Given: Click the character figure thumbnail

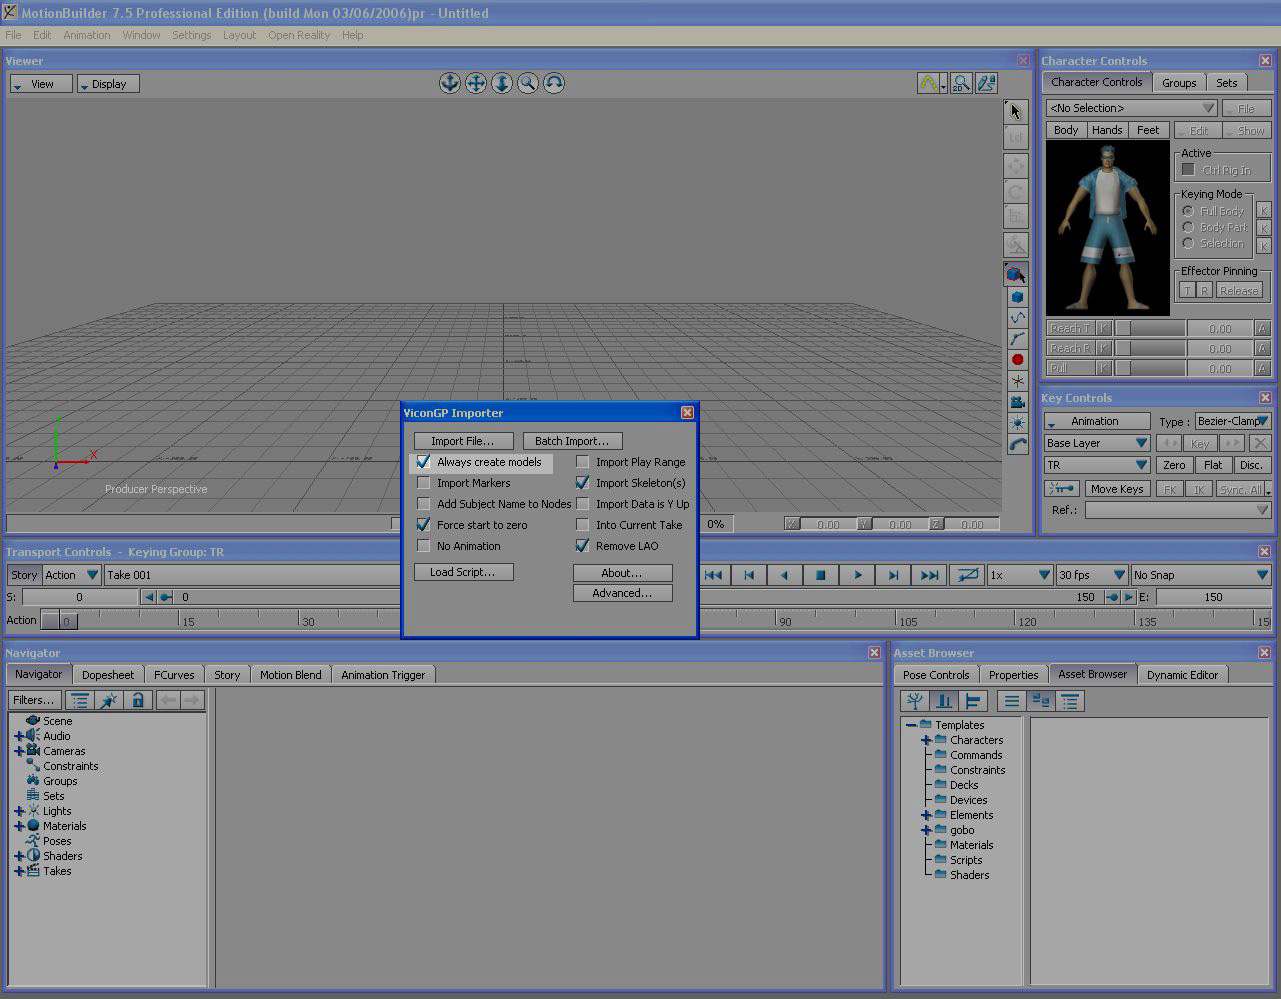Looking at the screenshot, I should pos(1107,228).
